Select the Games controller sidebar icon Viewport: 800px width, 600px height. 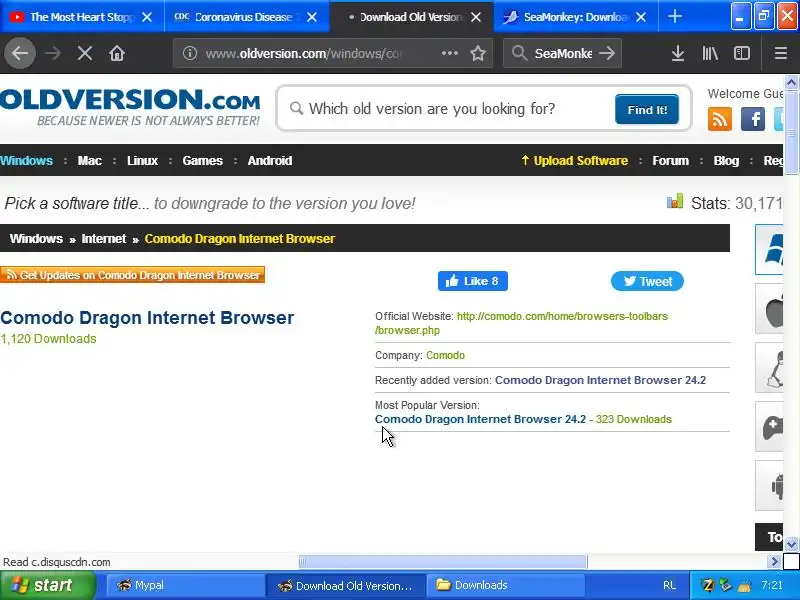click(x=769, y=427)
